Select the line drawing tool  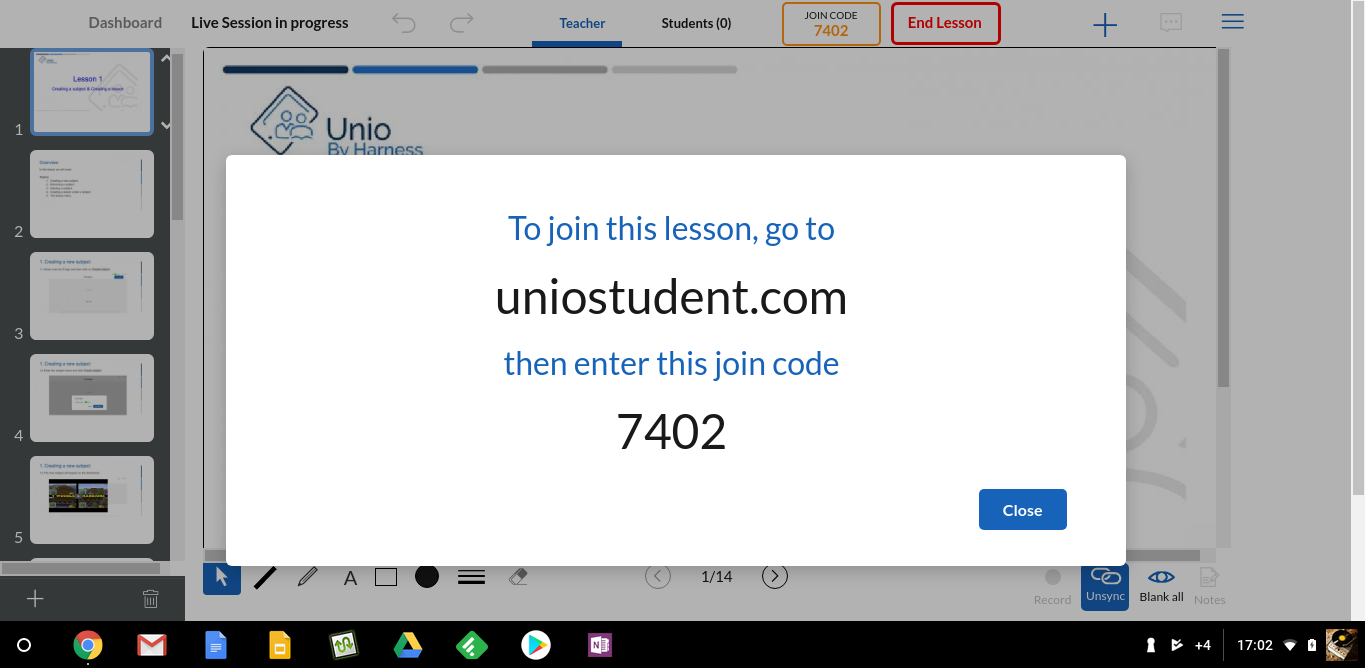(x=265, y=577)
